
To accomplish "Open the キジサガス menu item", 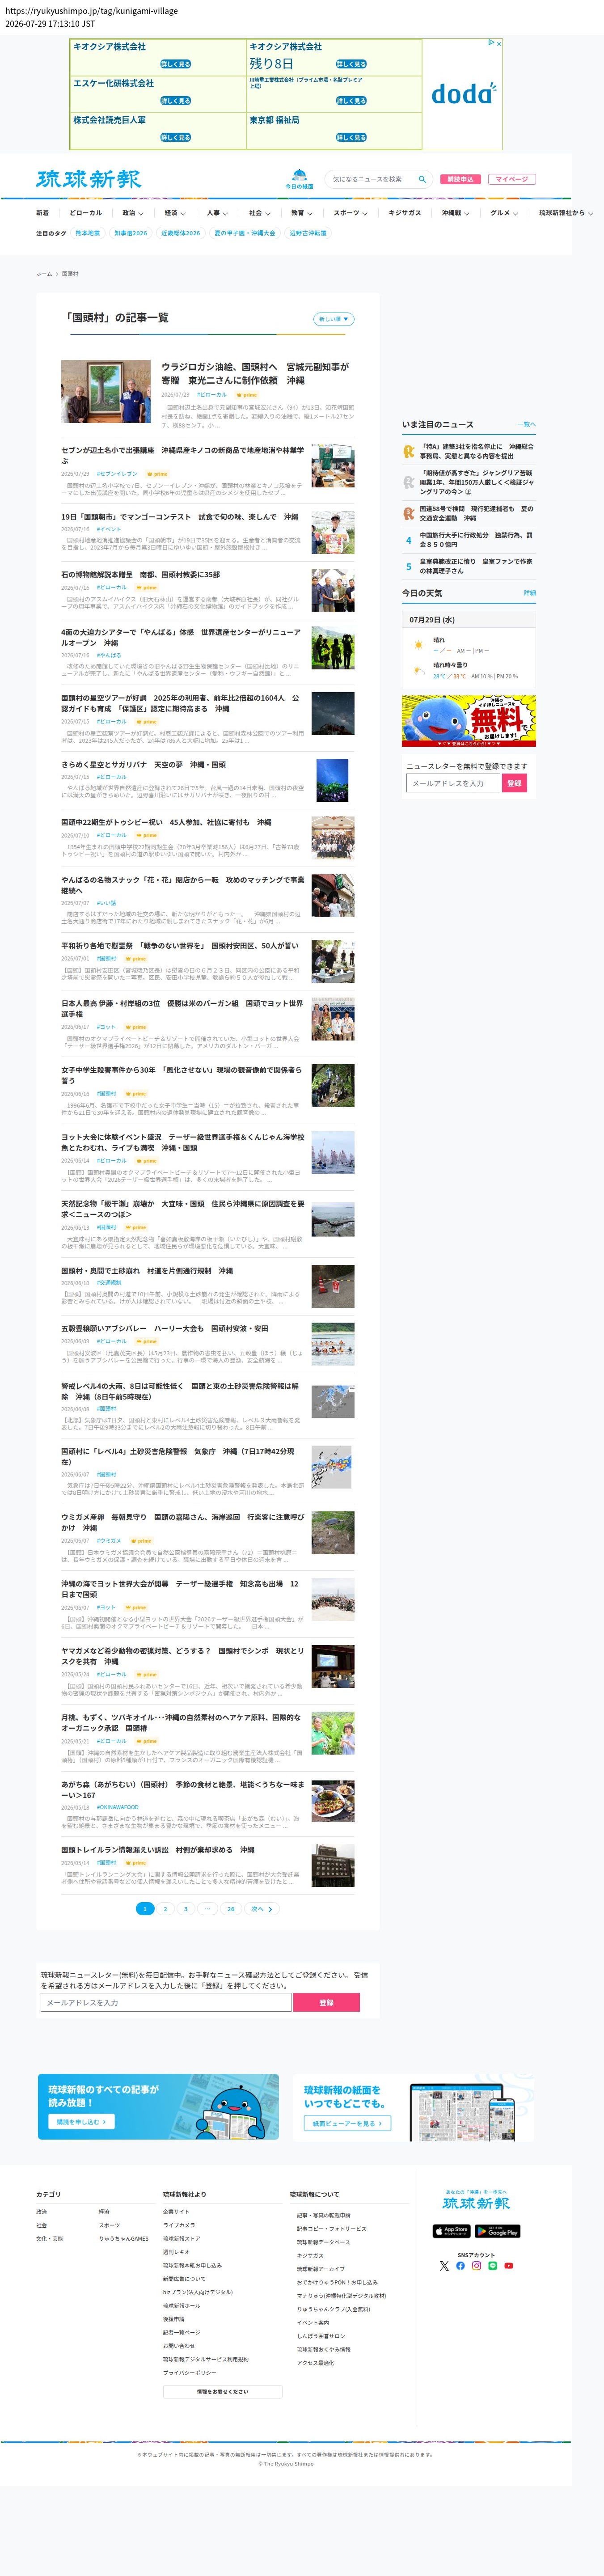I will (x=405, y=213).
